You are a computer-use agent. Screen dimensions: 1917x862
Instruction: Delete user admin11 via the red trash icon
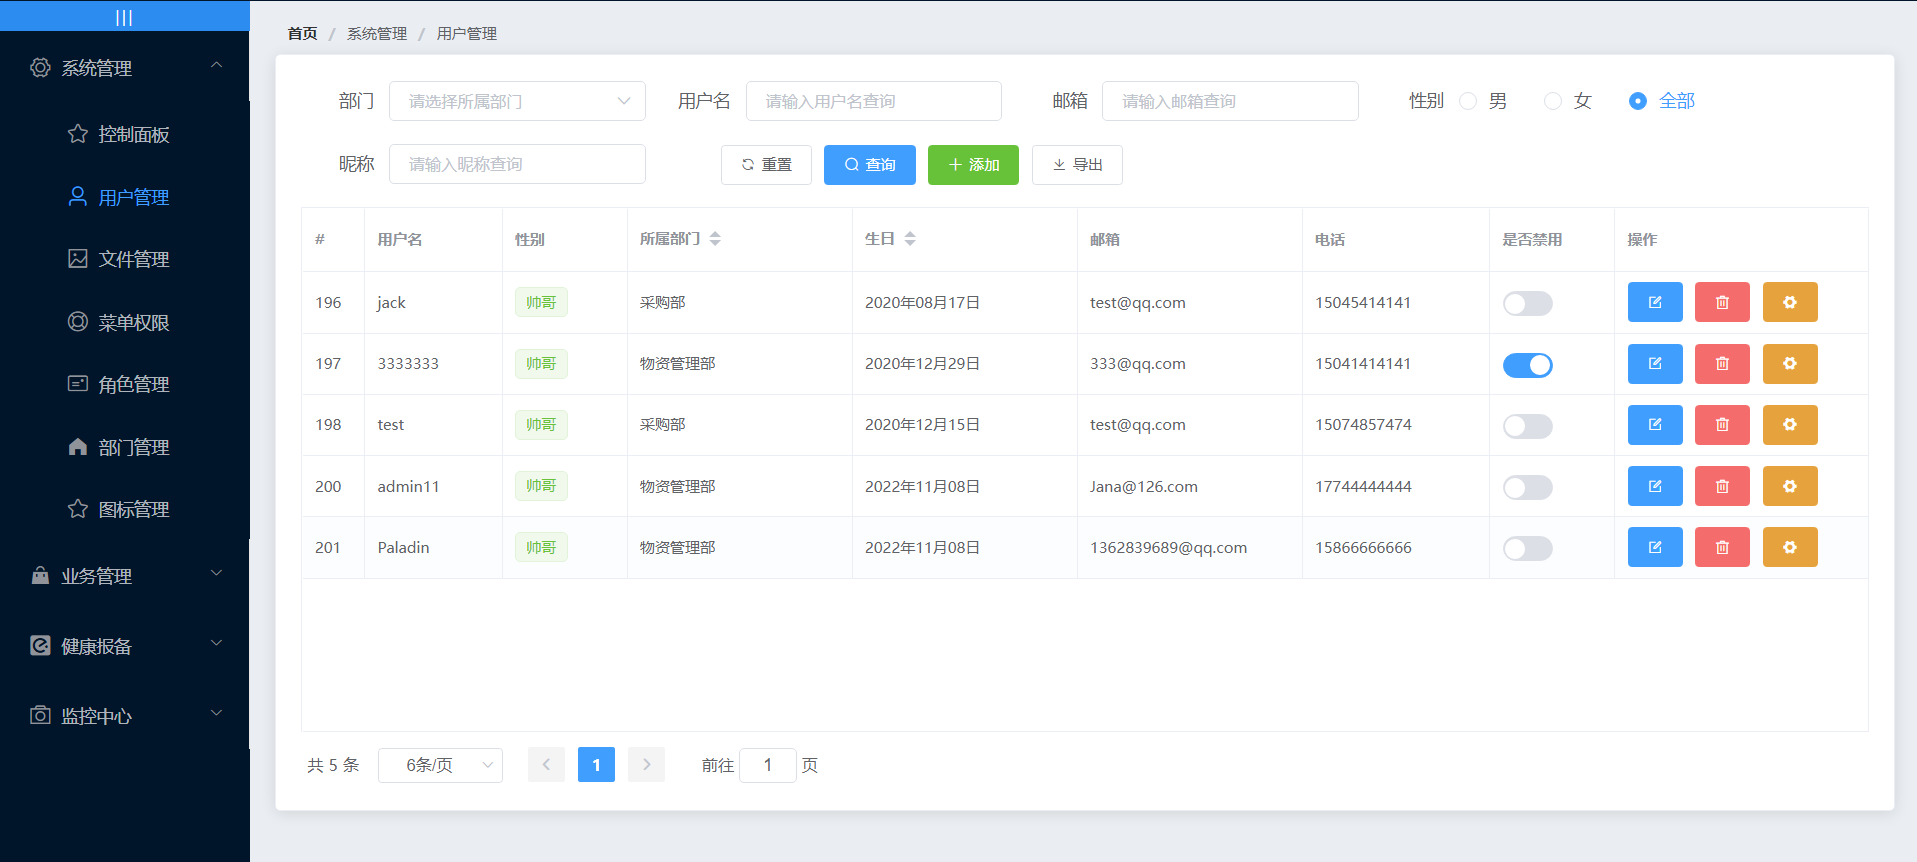pos(1722,486)
